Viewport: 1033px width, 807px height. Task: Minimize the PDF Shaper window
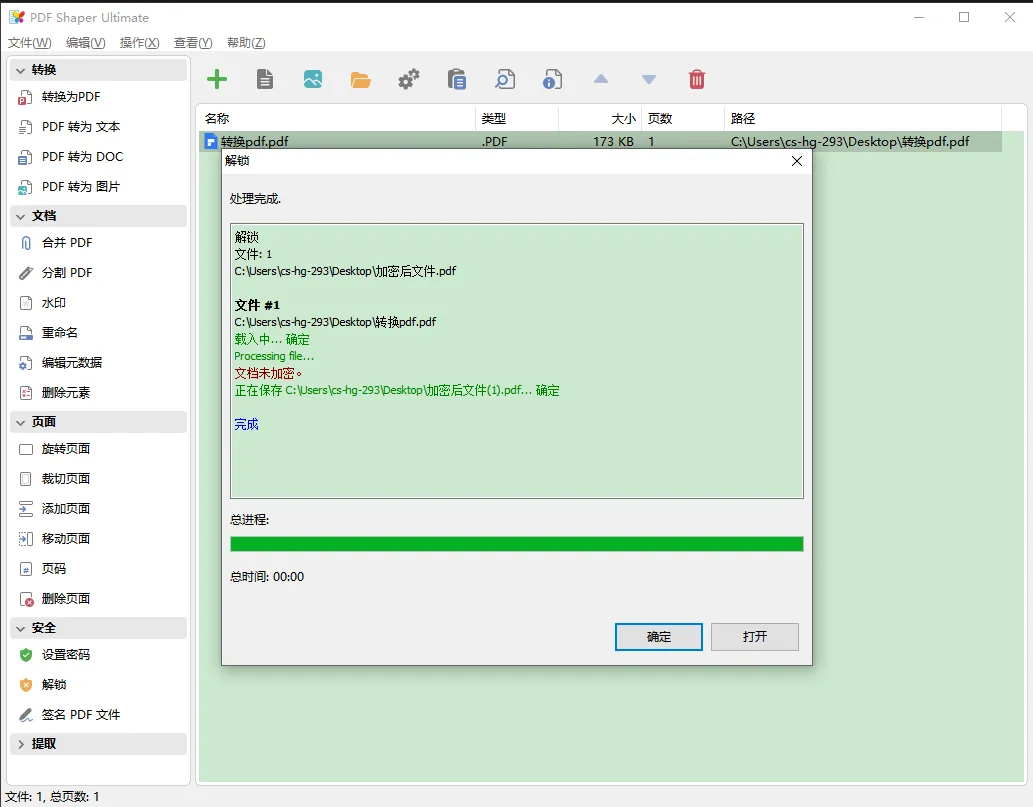click(919, 17)
